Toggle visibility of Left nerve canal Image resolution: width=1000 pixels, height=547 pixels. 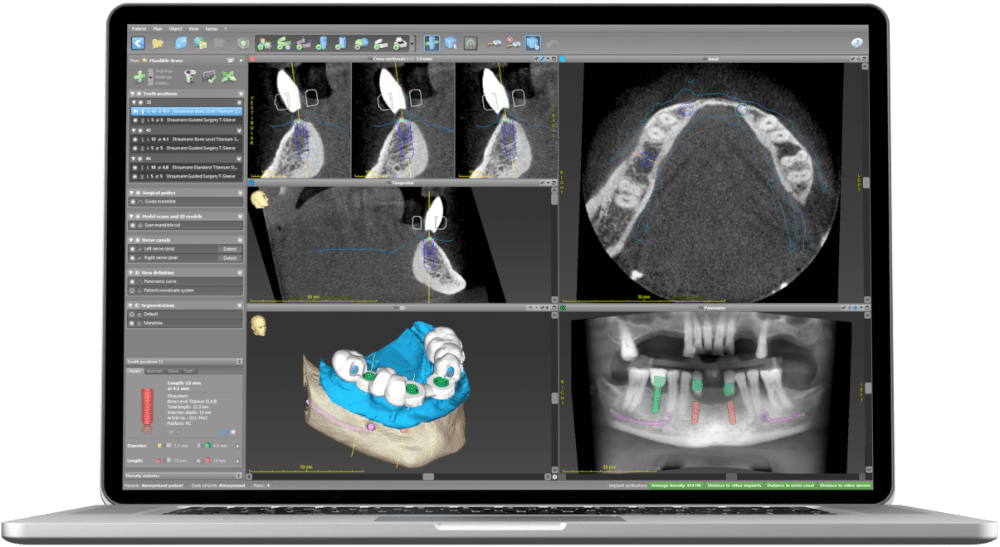tap(134, 248)
